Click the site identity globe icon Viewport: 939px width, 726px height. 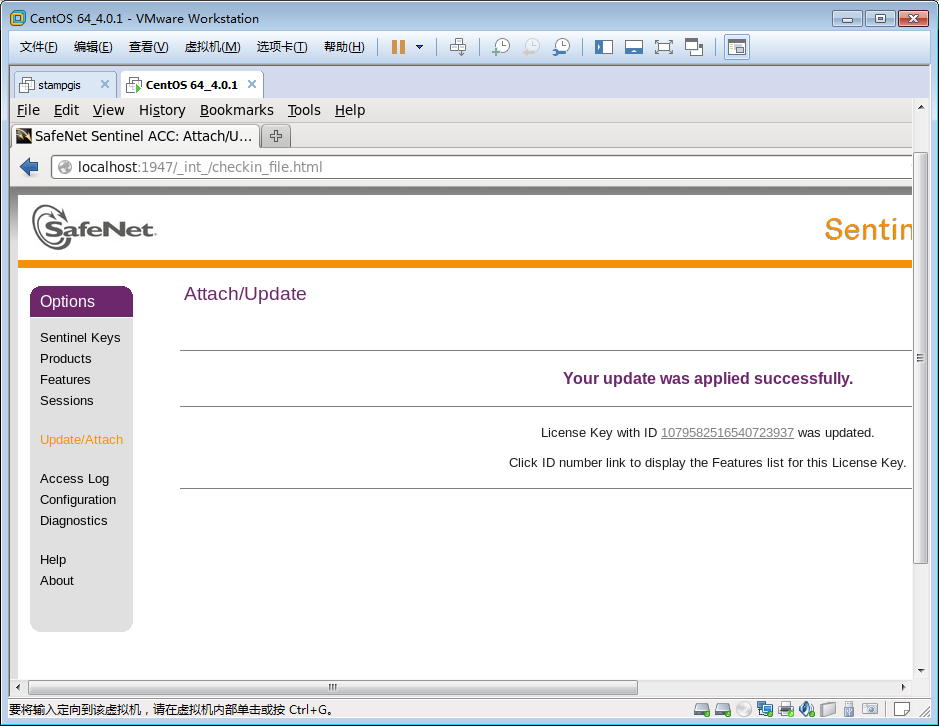pos(65,167)
